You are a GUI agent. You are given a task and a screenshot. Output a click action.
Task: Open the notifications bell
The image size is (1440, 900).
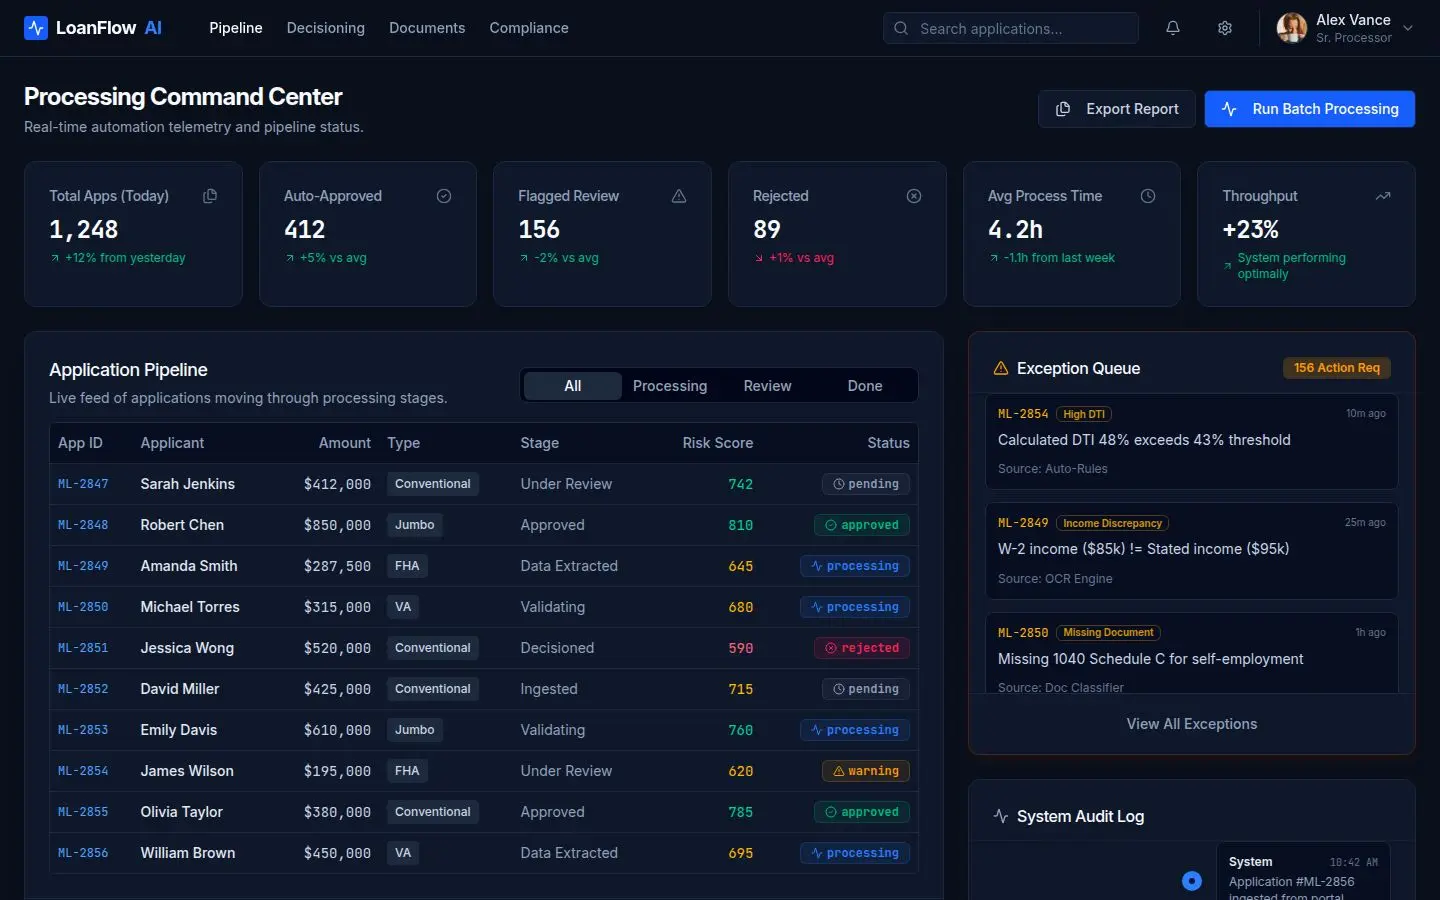click(x=1173, y=28)
